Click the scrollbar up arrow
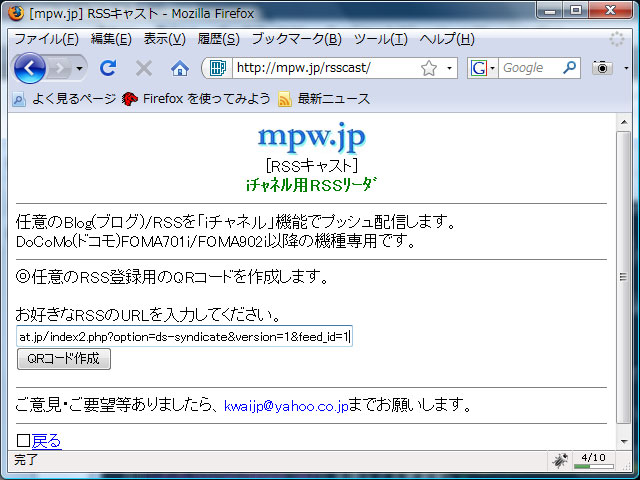 click(x=624, y=122)
